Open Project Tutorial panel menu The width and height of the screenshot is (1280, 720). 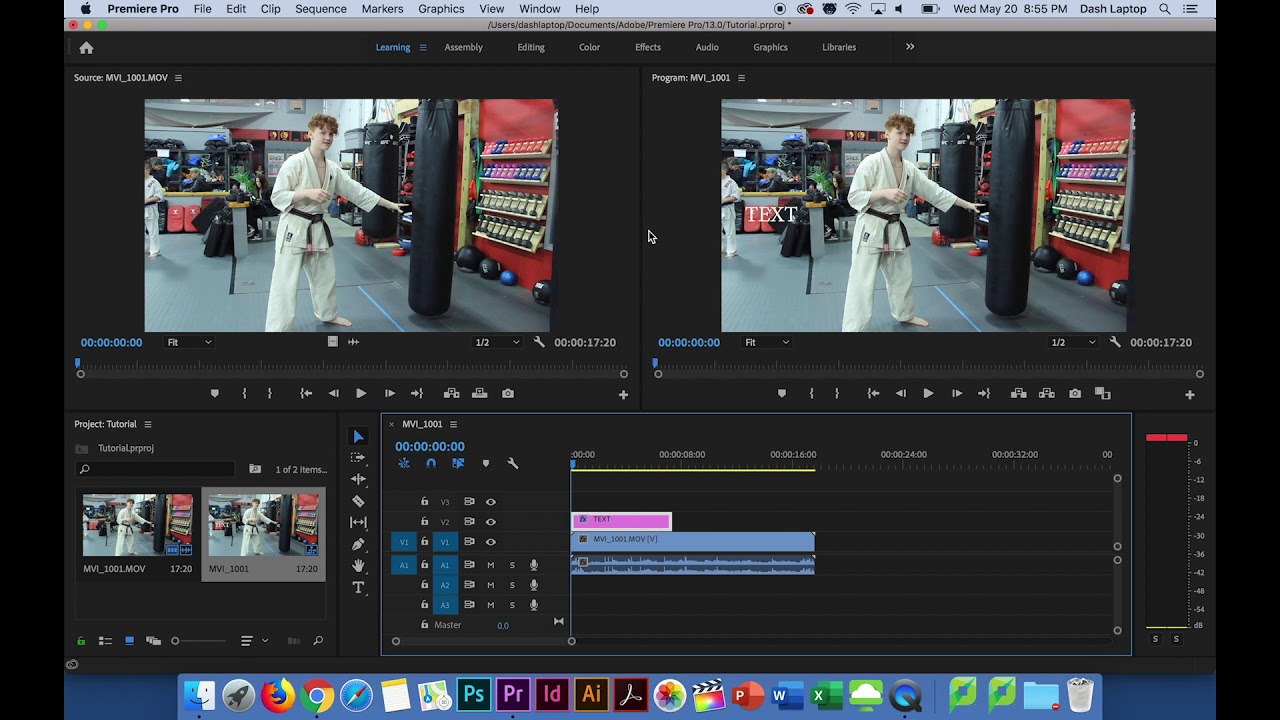pyautogui.click(x=148, y=424)
